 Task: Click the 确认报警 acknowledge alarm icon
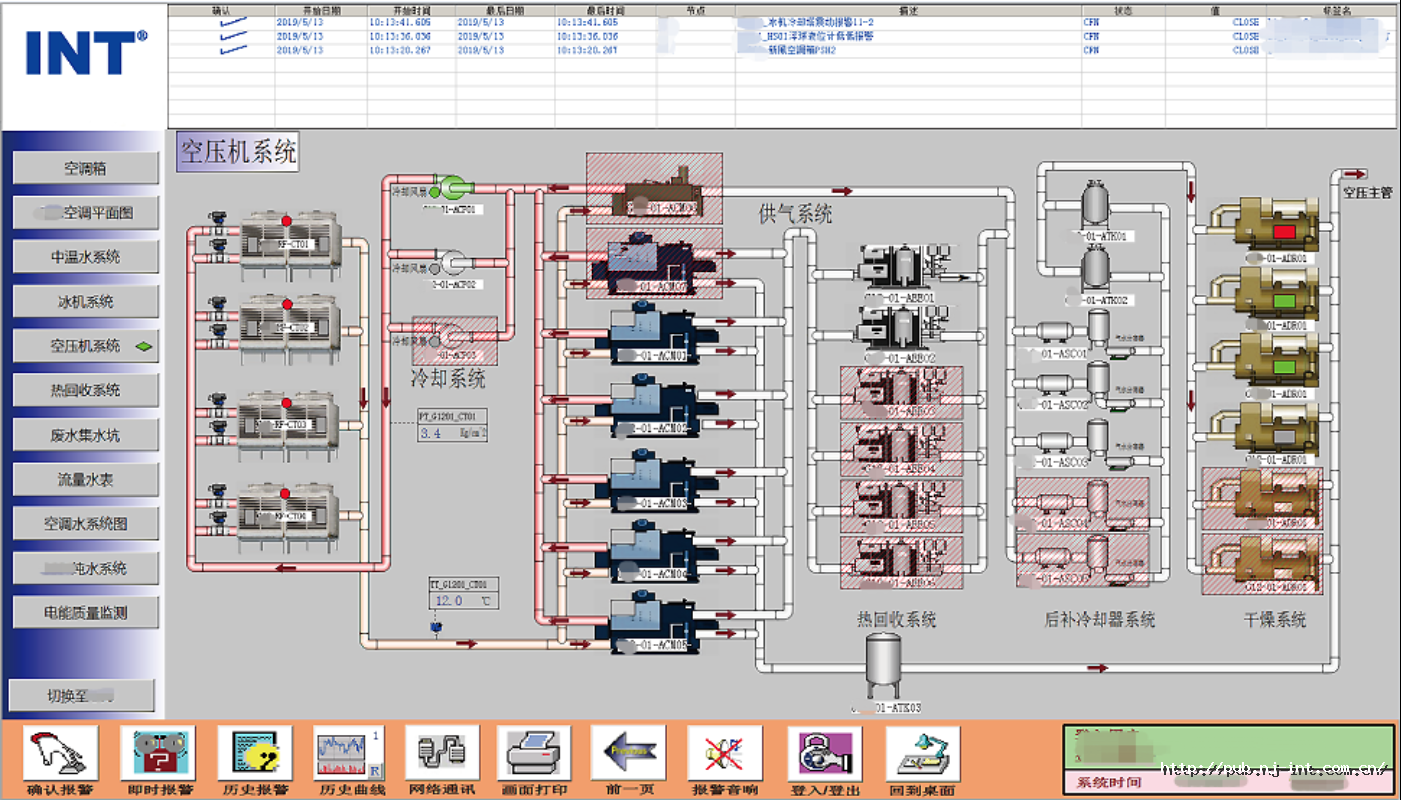tap(61, 754)
